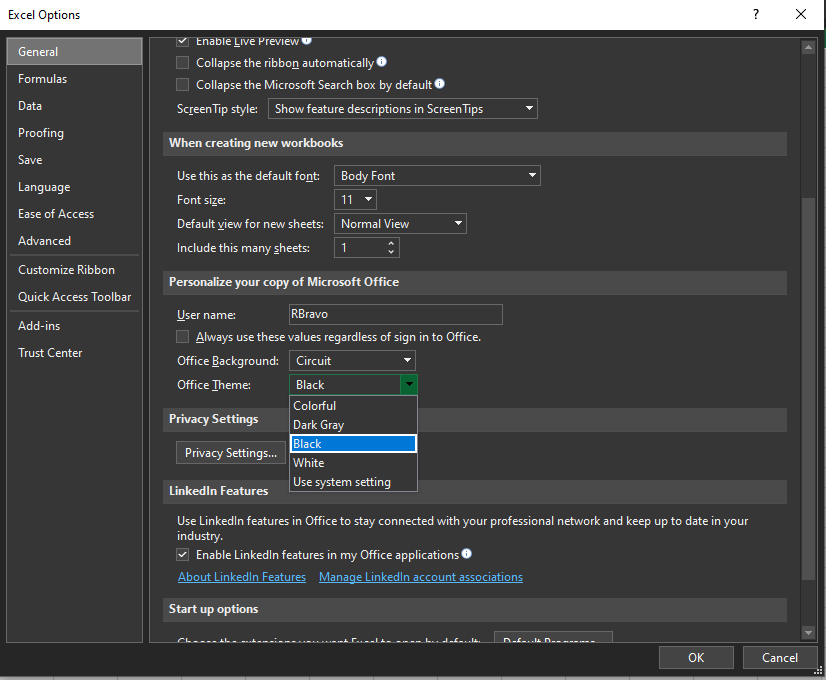
Task: Select Use system setting theme option
Action: (x=353, y=481)
